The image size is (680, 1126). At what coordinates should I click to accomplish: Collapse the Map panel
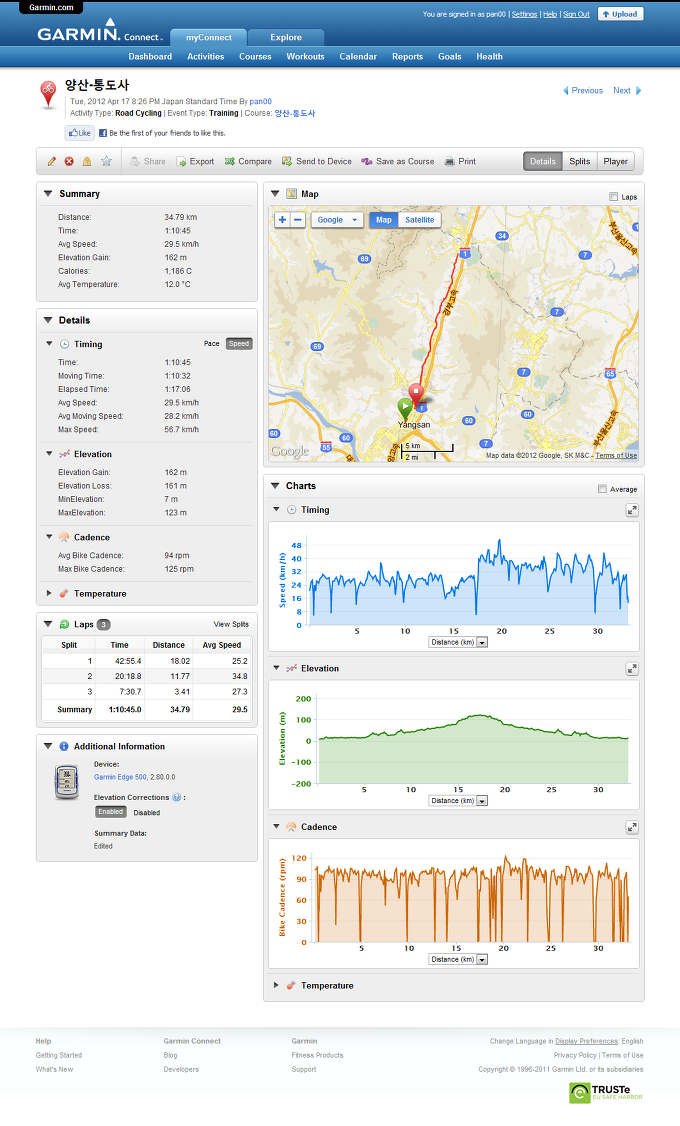pos(275,193)
